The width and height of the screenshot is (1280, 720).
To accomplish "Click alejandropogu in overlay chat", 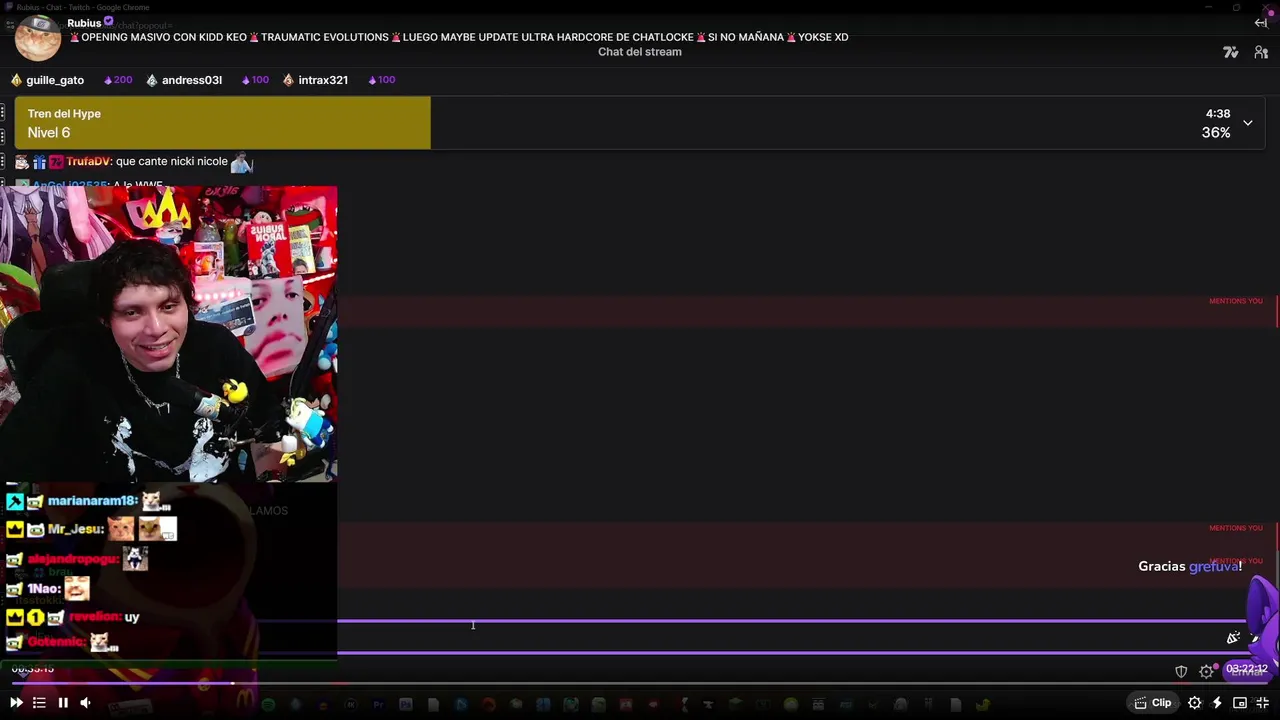I will (73, 559).
